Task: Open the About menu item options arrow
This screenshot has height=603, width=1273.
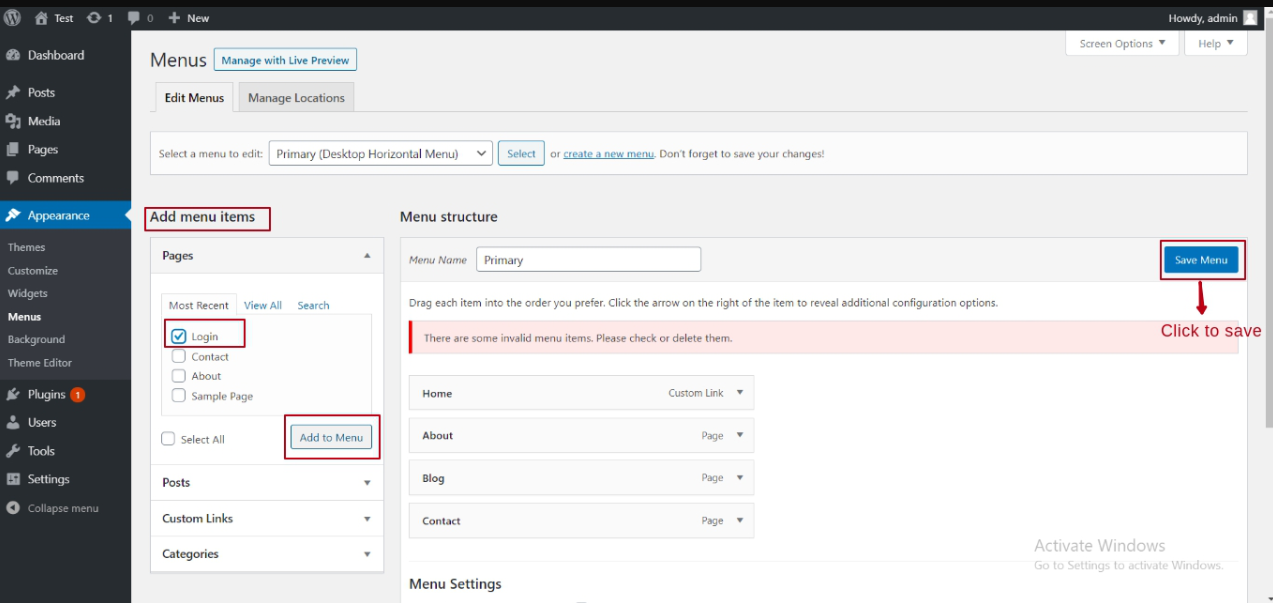Action: point(739,435)
